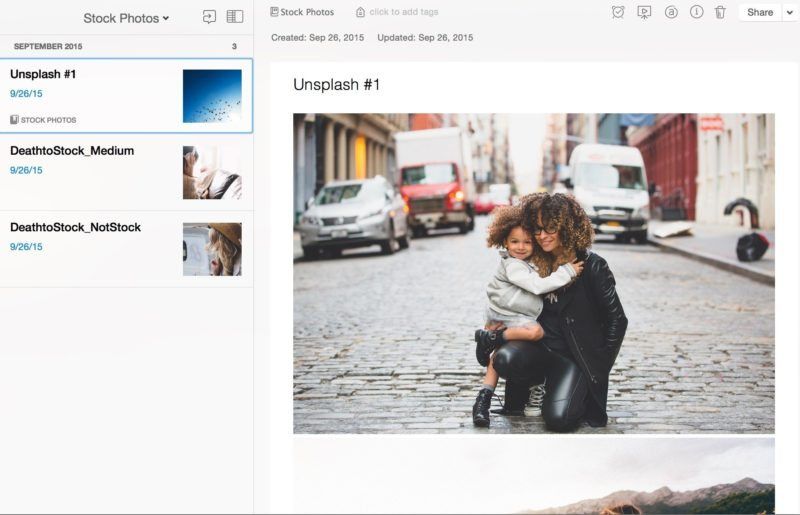Click the mountain landscape photo below
Image resolution: width=800 pixels, height=515 pixels.
tap(534, 476)
